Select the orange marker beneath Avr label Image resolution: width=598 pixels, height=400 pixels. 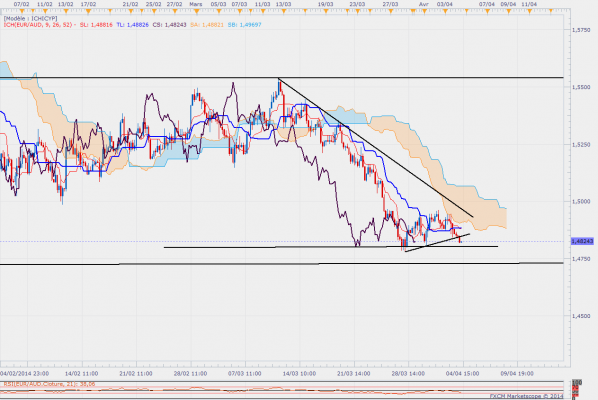tap(423, 12)
